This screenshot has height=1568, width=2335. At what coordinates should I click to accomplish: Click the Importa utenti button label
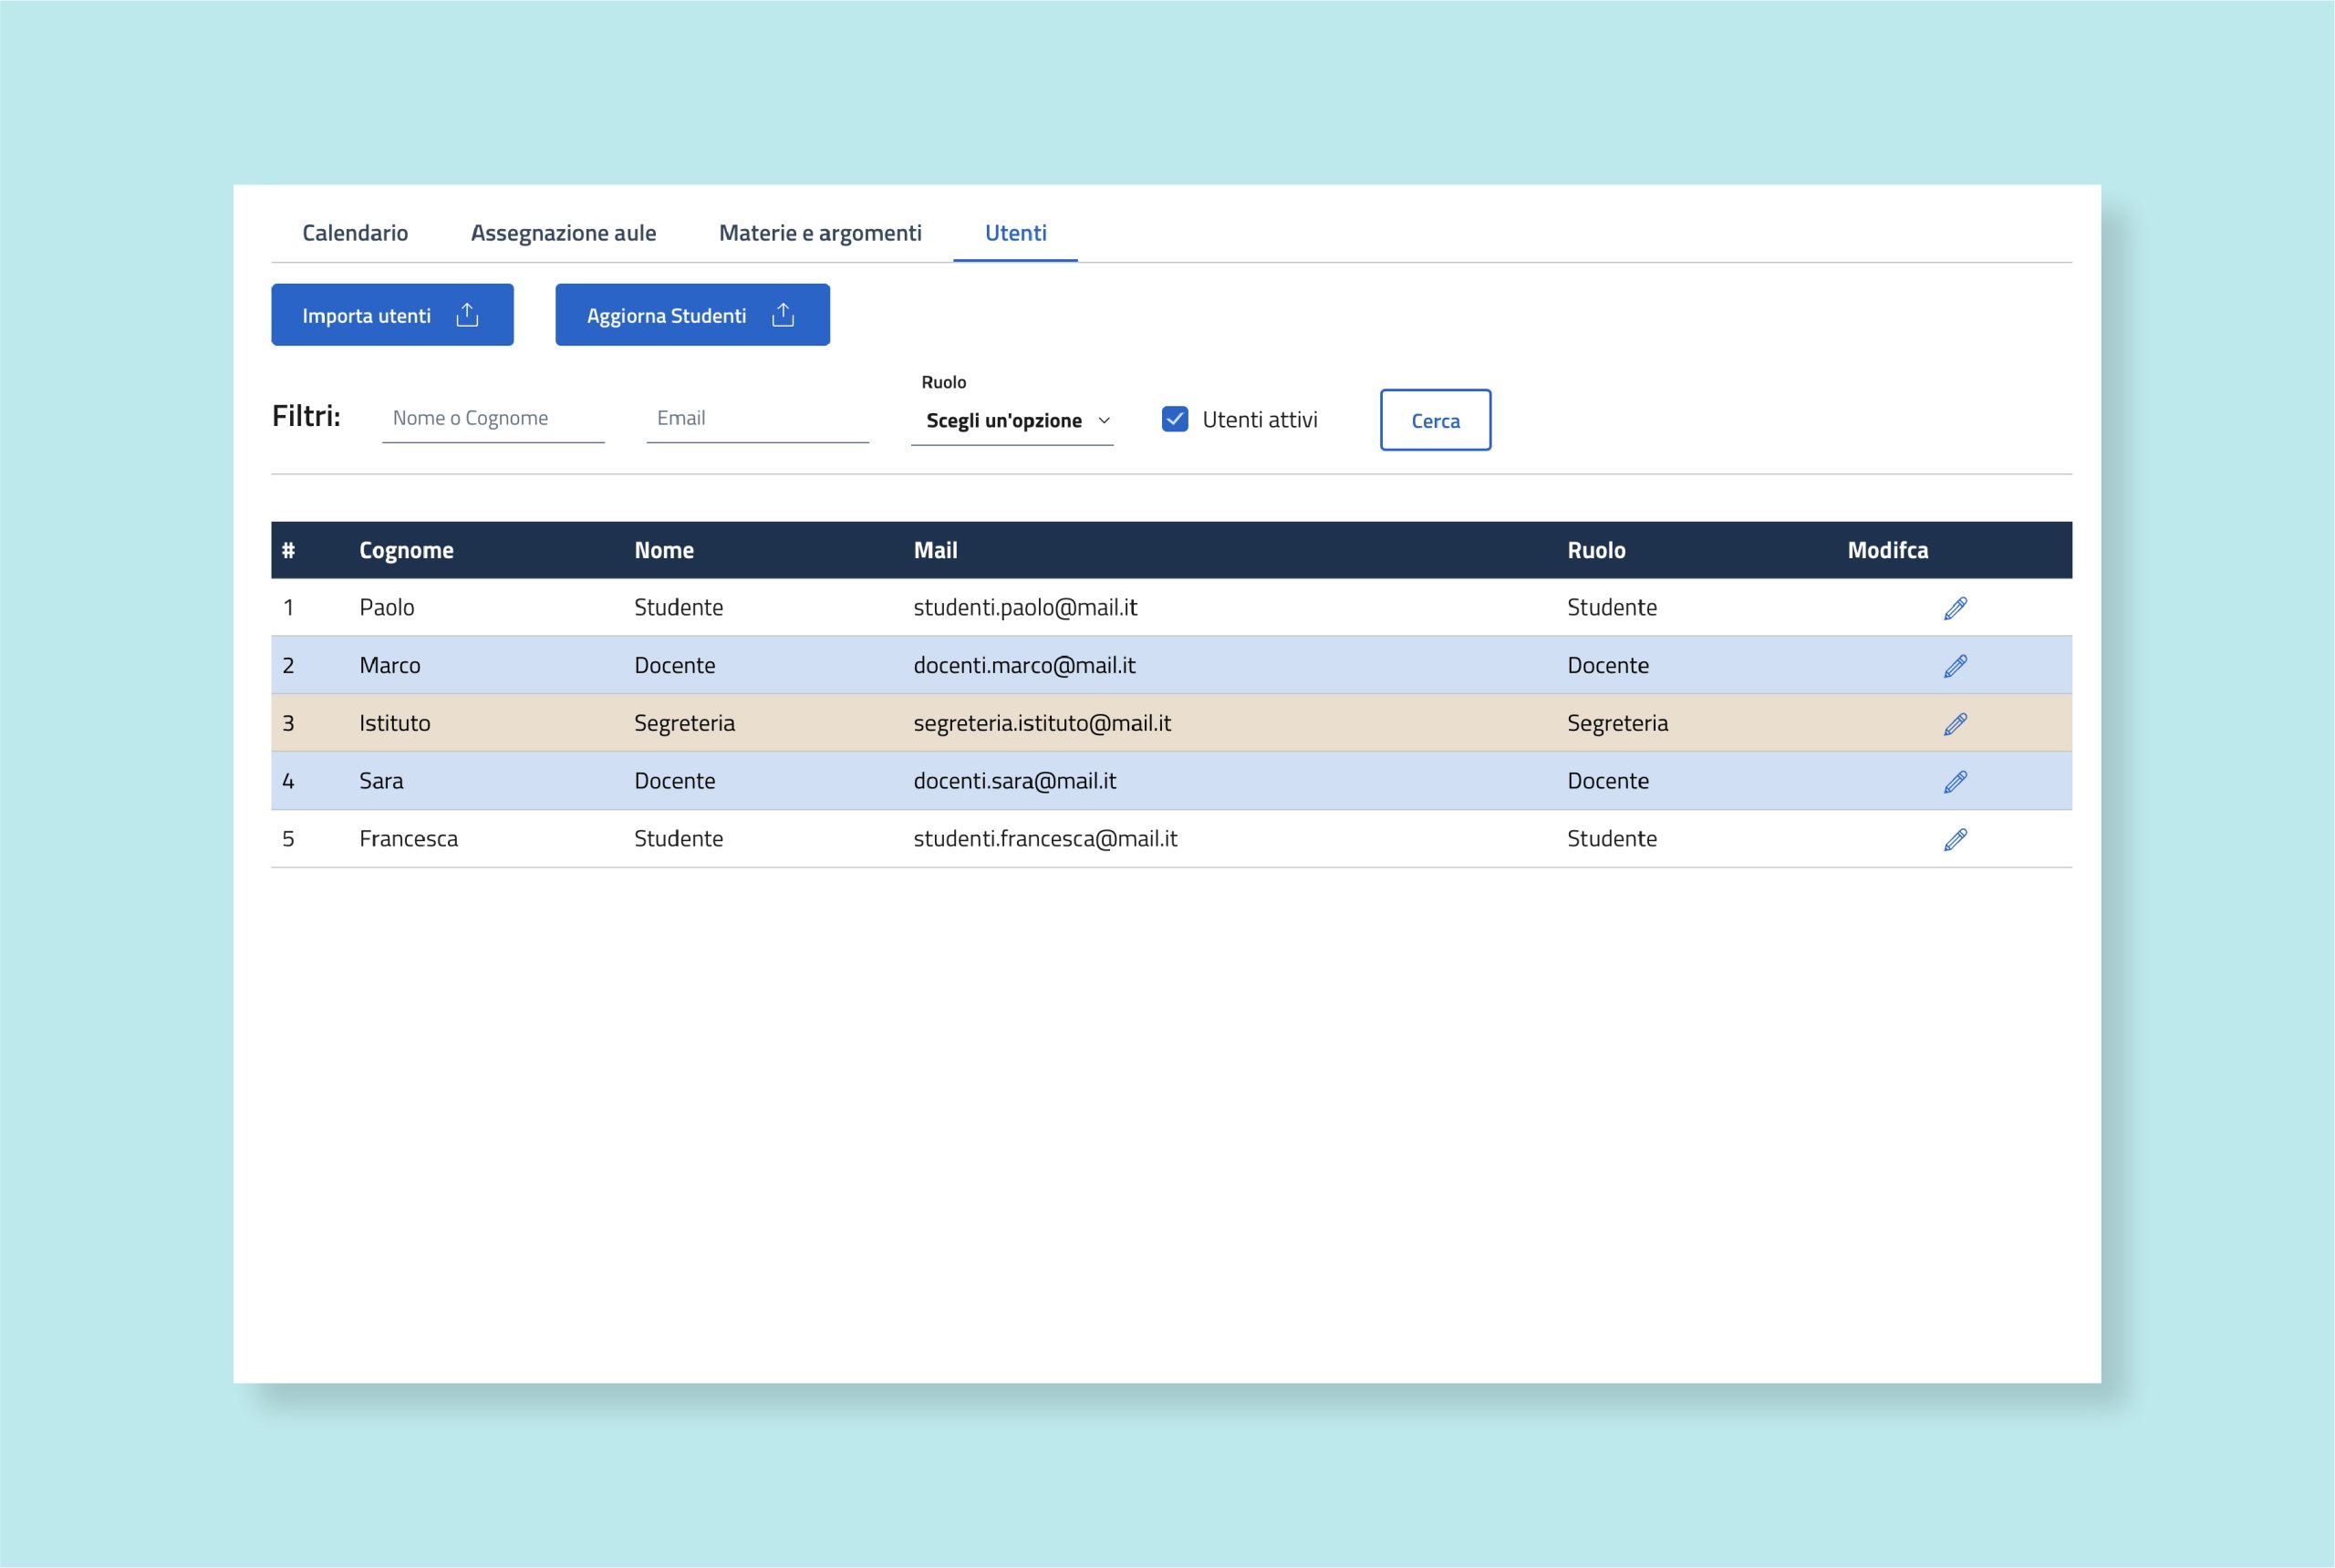pos(366,316)
